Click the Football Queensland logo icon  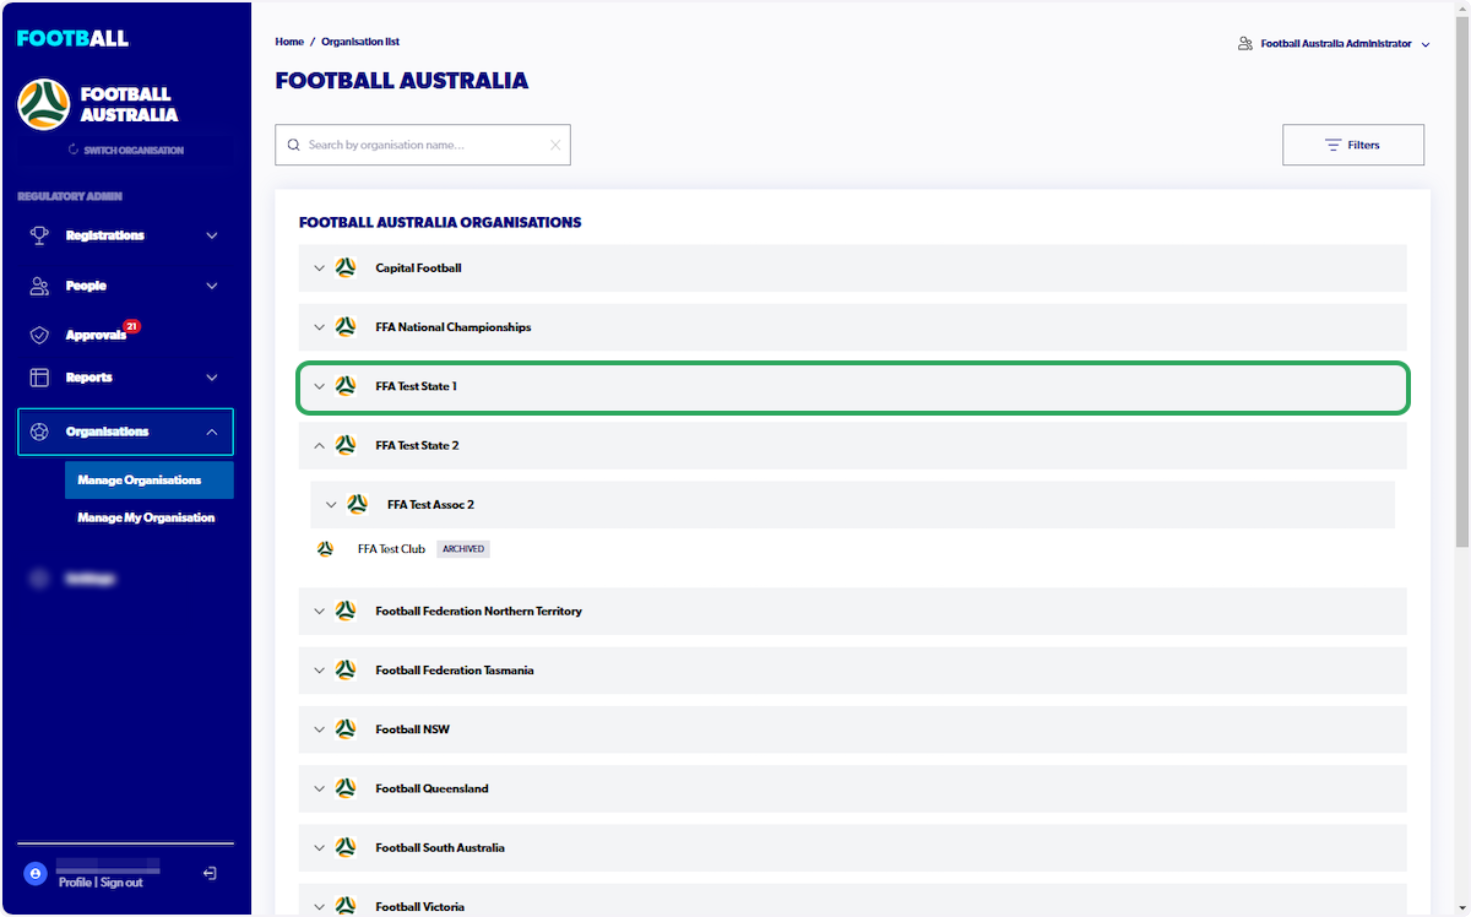(x=346, y=788)
